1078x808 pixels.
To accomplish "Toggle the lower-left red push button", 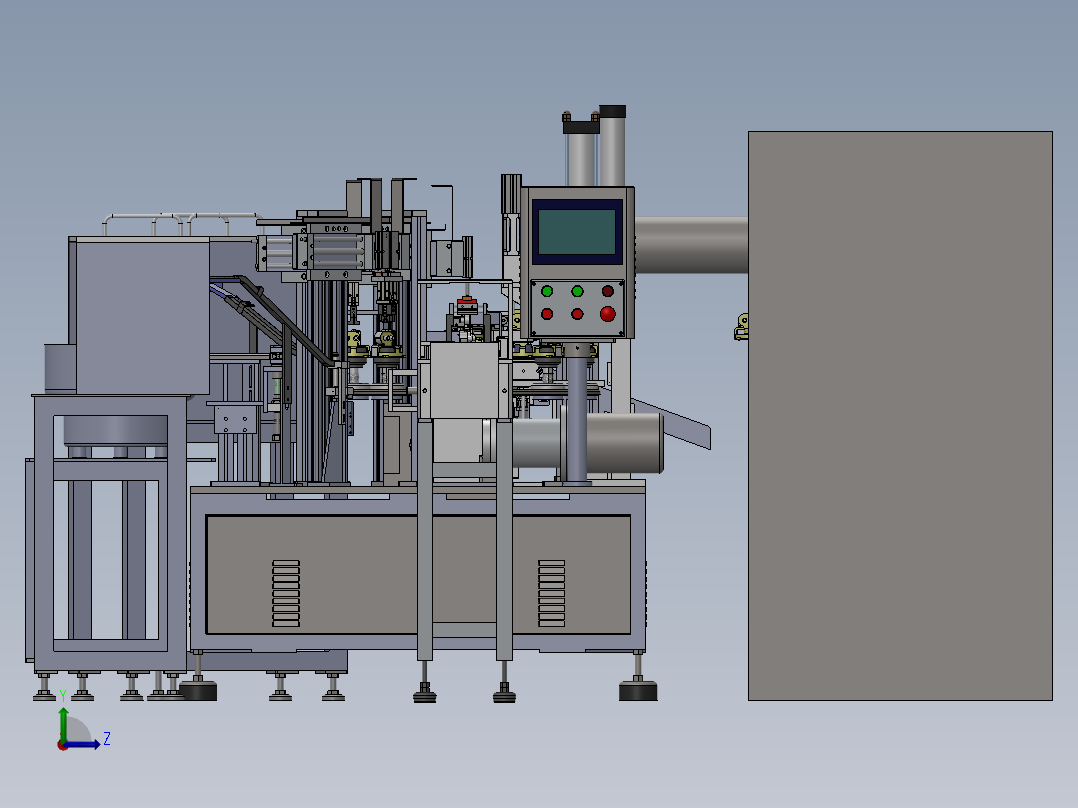I will pos(547,313).
